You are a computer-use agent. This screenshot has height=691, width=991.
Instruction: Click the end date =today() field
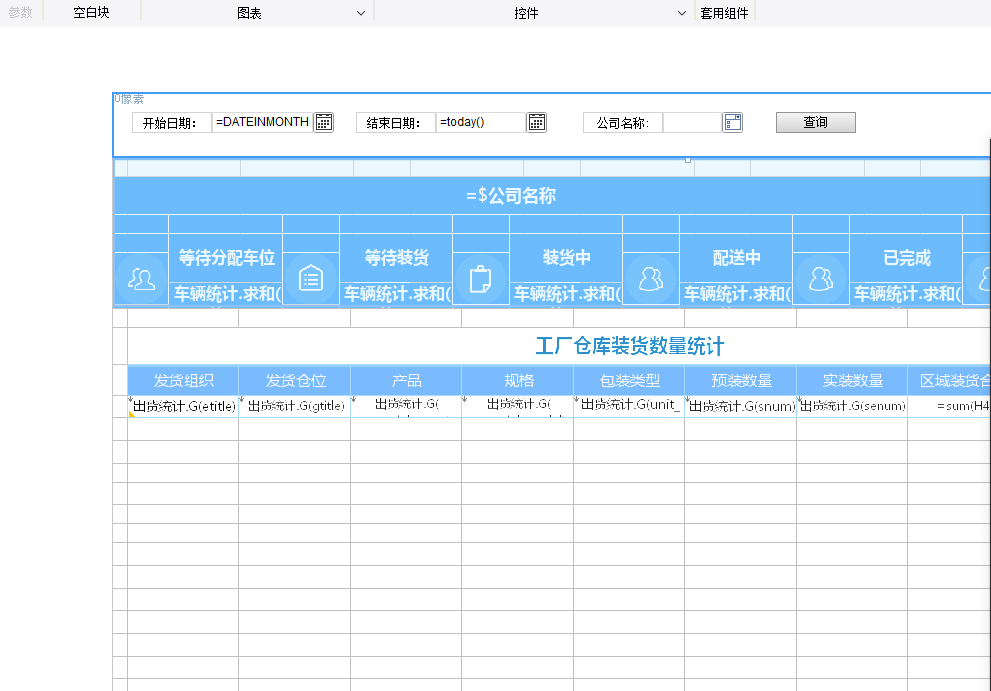click(x=480, y=122)
